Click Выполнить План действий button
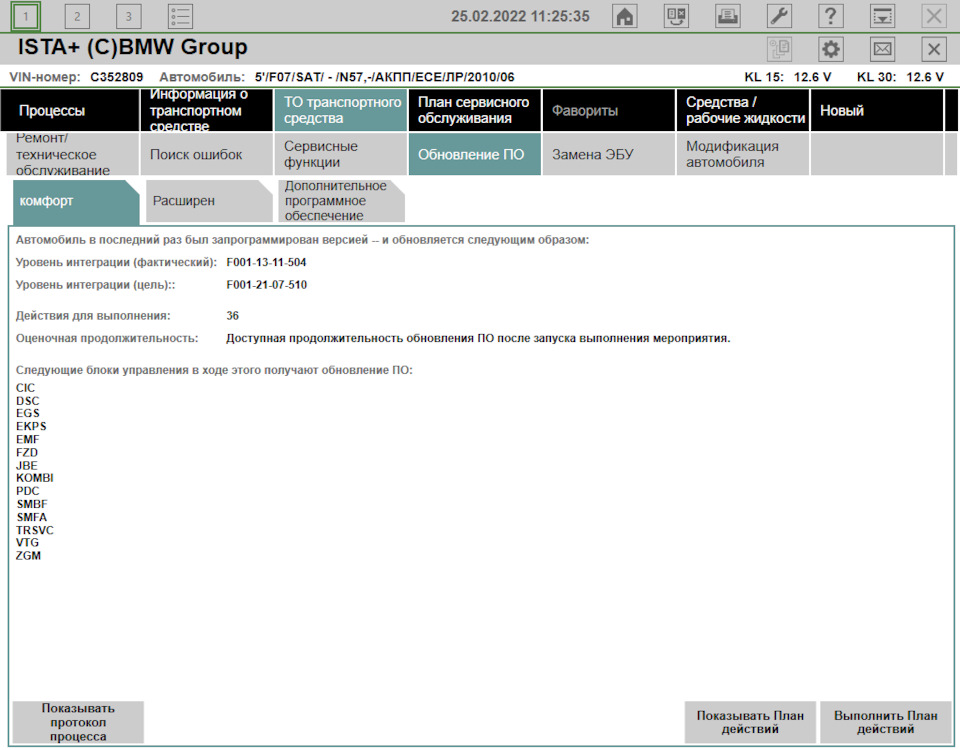The image size is (960, 750). pyautogui.click(x=885, y=722)
